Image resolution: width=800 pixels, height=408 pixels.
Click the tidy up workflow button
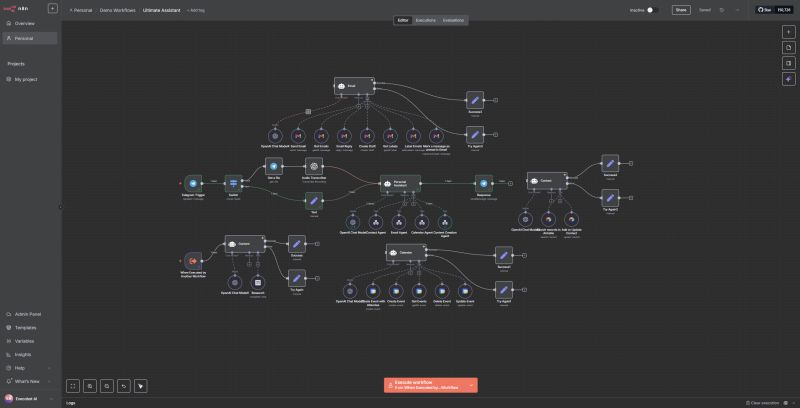click(141, 386)
